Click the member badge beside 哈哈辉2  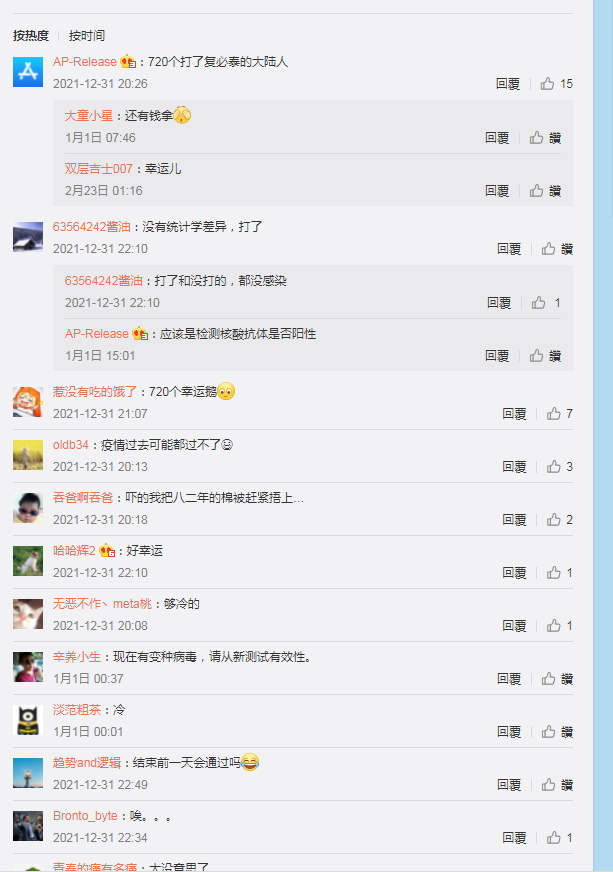tap(107, 551)
